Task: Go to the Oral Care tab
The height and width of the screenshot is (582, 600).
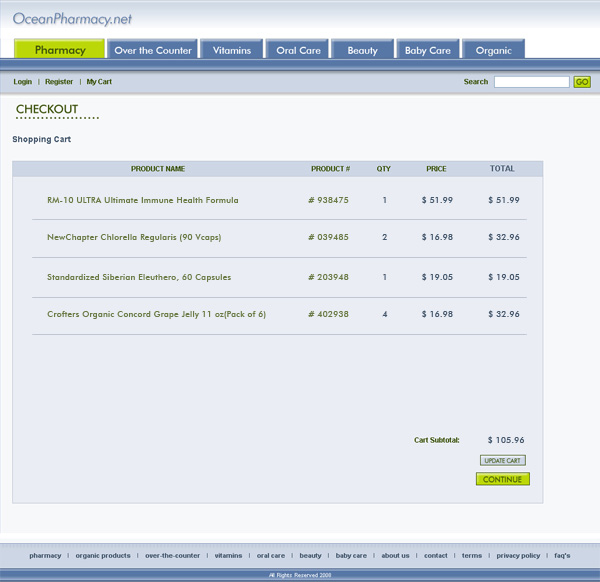Action: (x=298, y=50)
